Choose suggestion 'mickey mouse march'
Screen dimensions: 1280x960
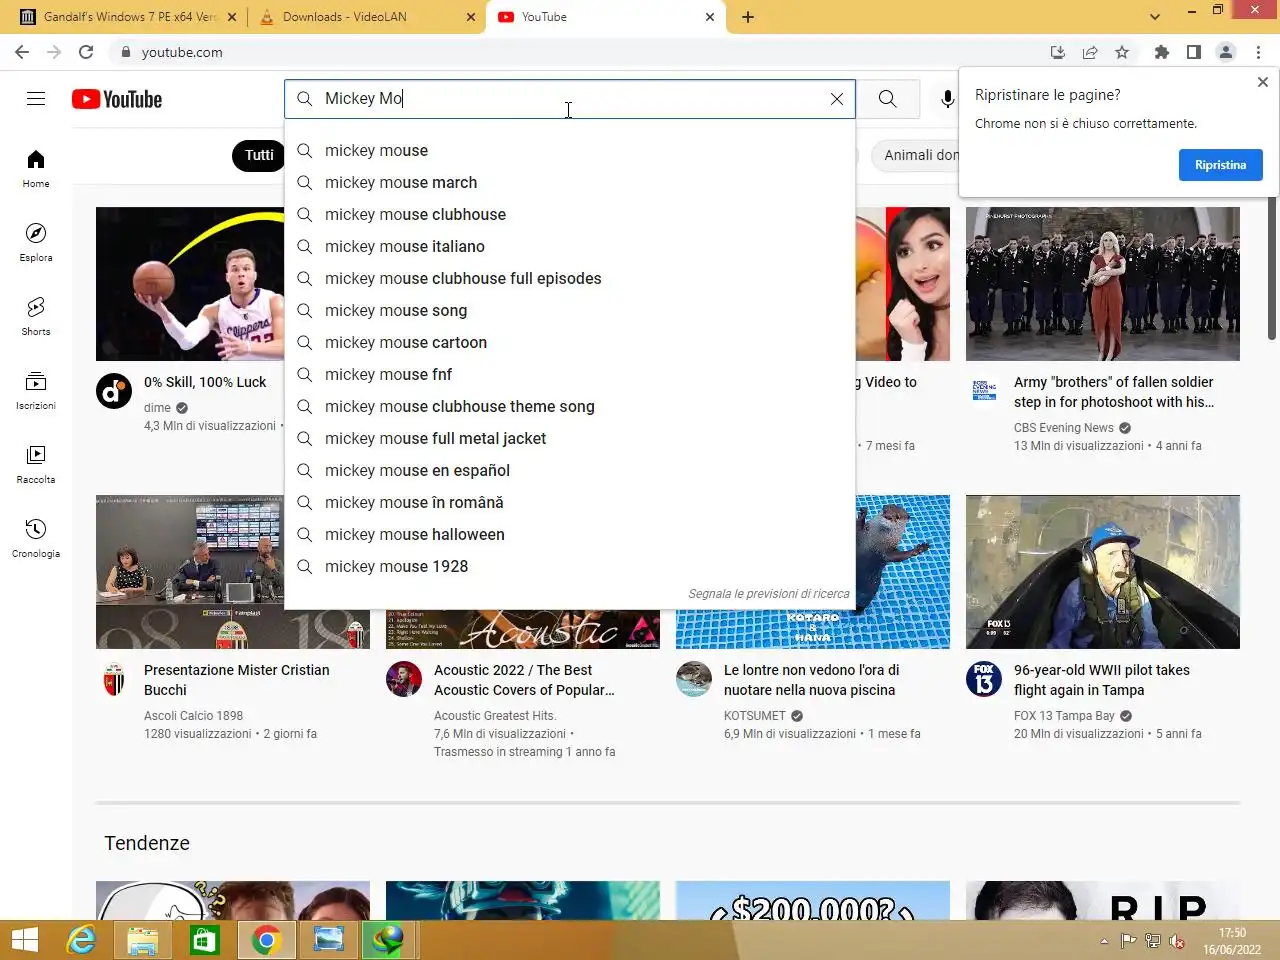tap(570, 182)
